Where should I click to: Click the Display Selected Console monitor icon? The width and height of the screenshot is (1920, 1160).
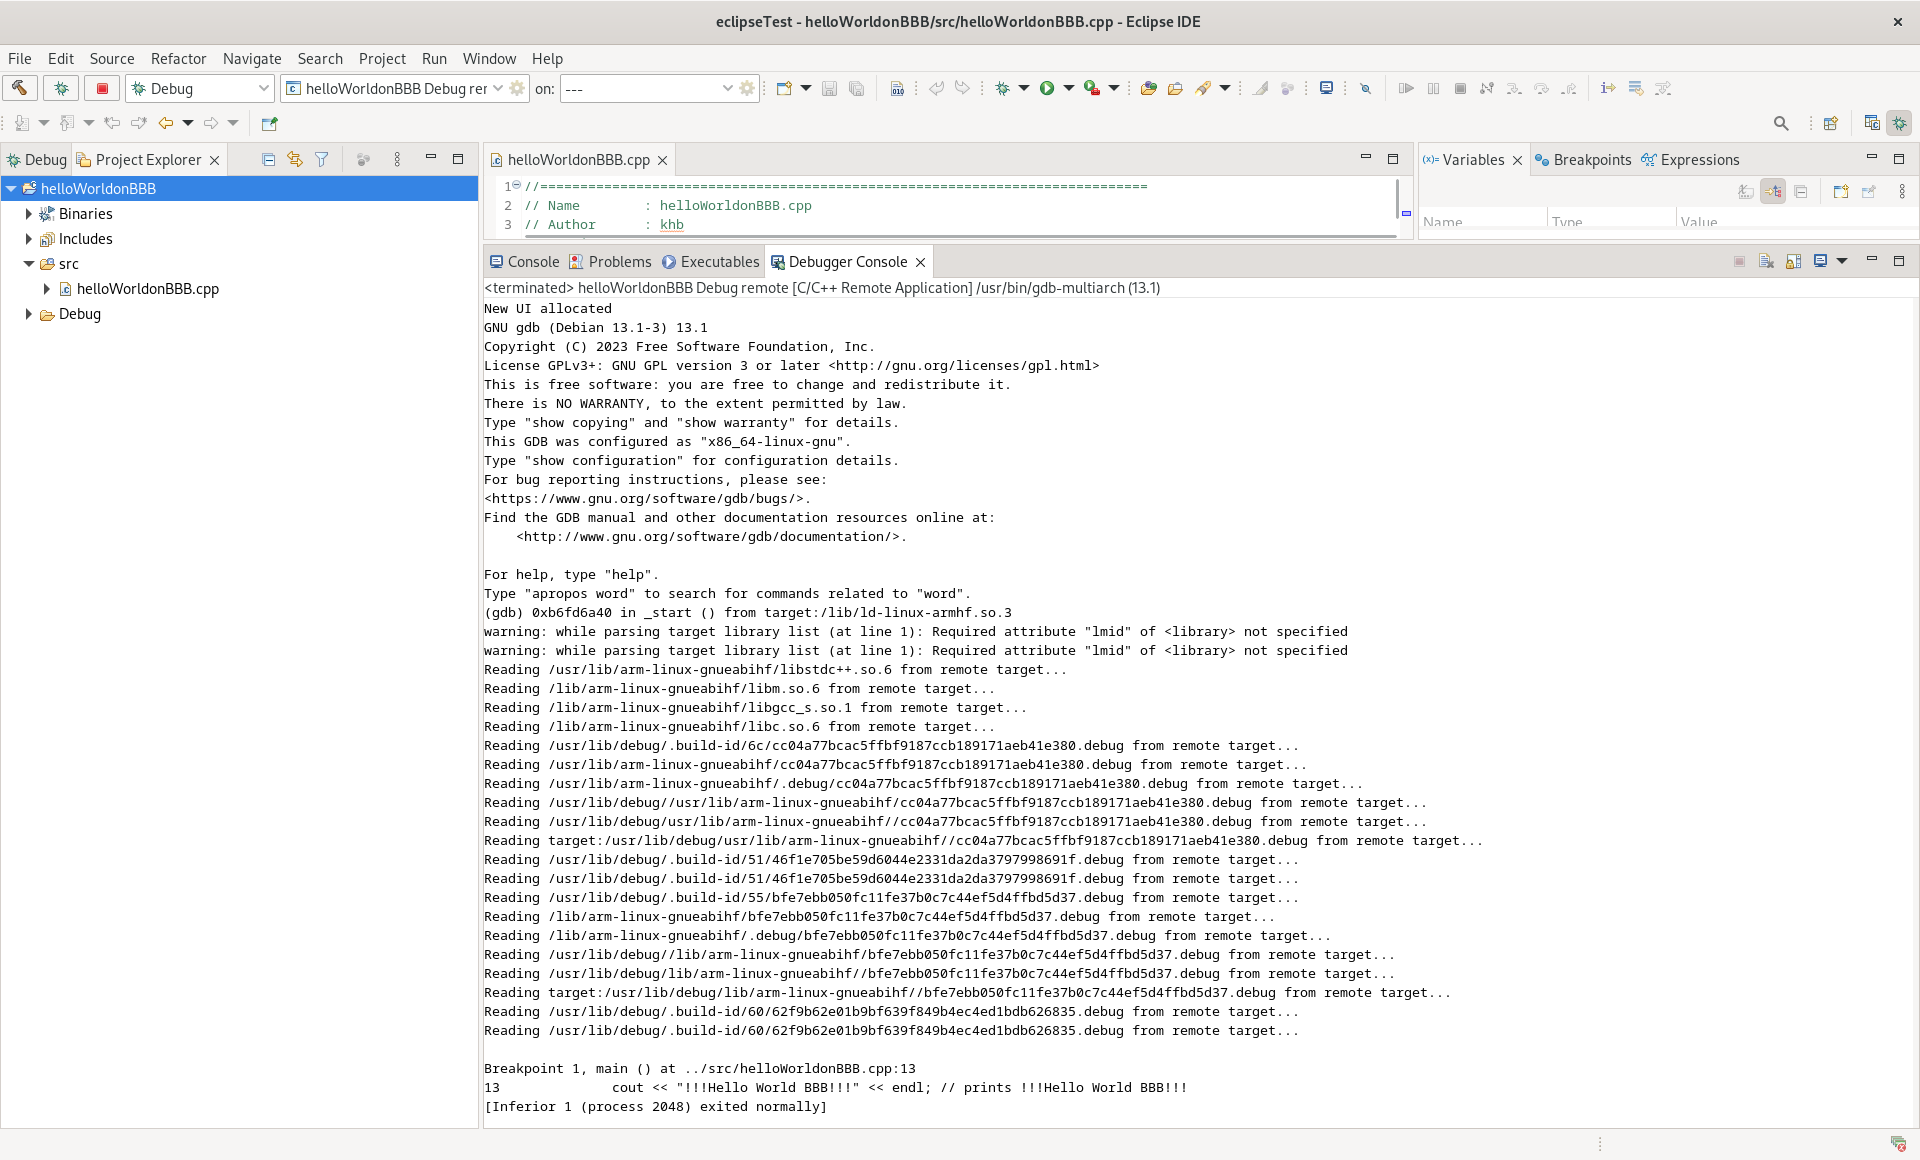1820,261
